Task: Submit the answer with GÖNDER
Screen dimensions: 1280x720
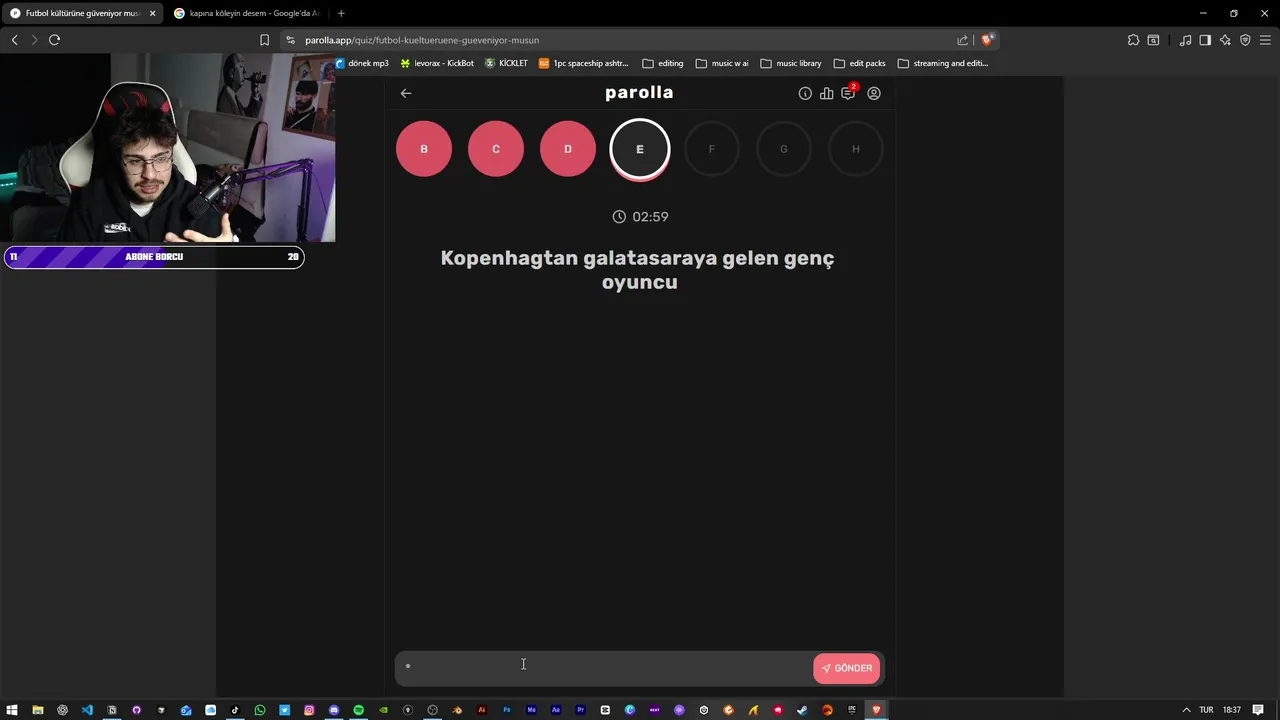Action: 847,668
